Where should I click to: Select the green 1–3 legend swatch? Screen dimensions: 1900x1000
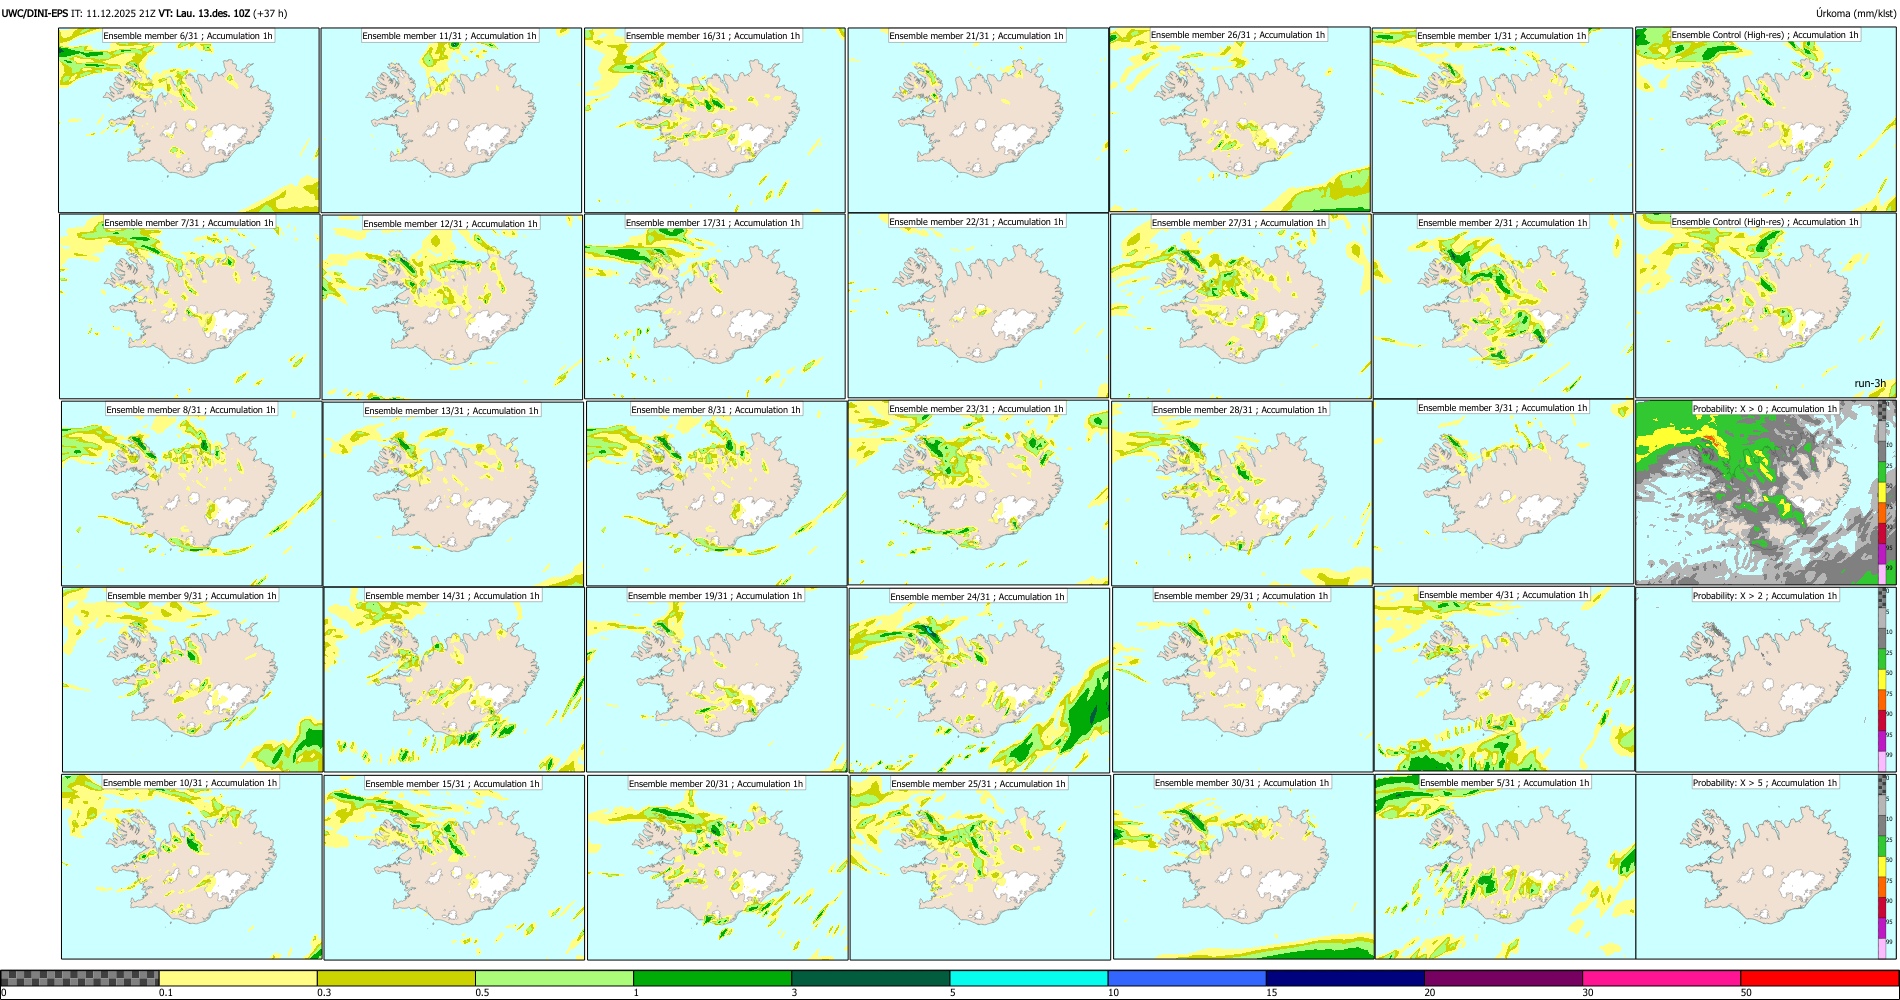712,978
